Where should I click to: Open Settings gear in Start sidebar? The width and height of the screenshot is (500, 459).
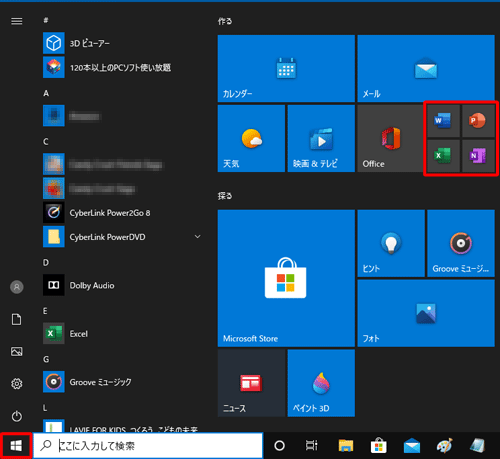tap(17, 384)
